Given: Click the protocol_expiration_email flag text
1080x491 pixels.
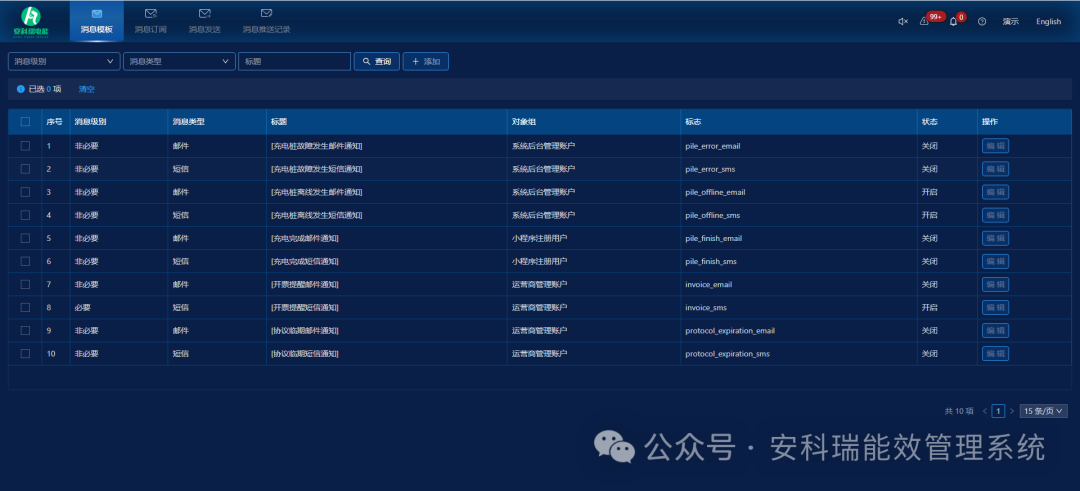Looking at the screenshot, I should [x=730, y=331].
